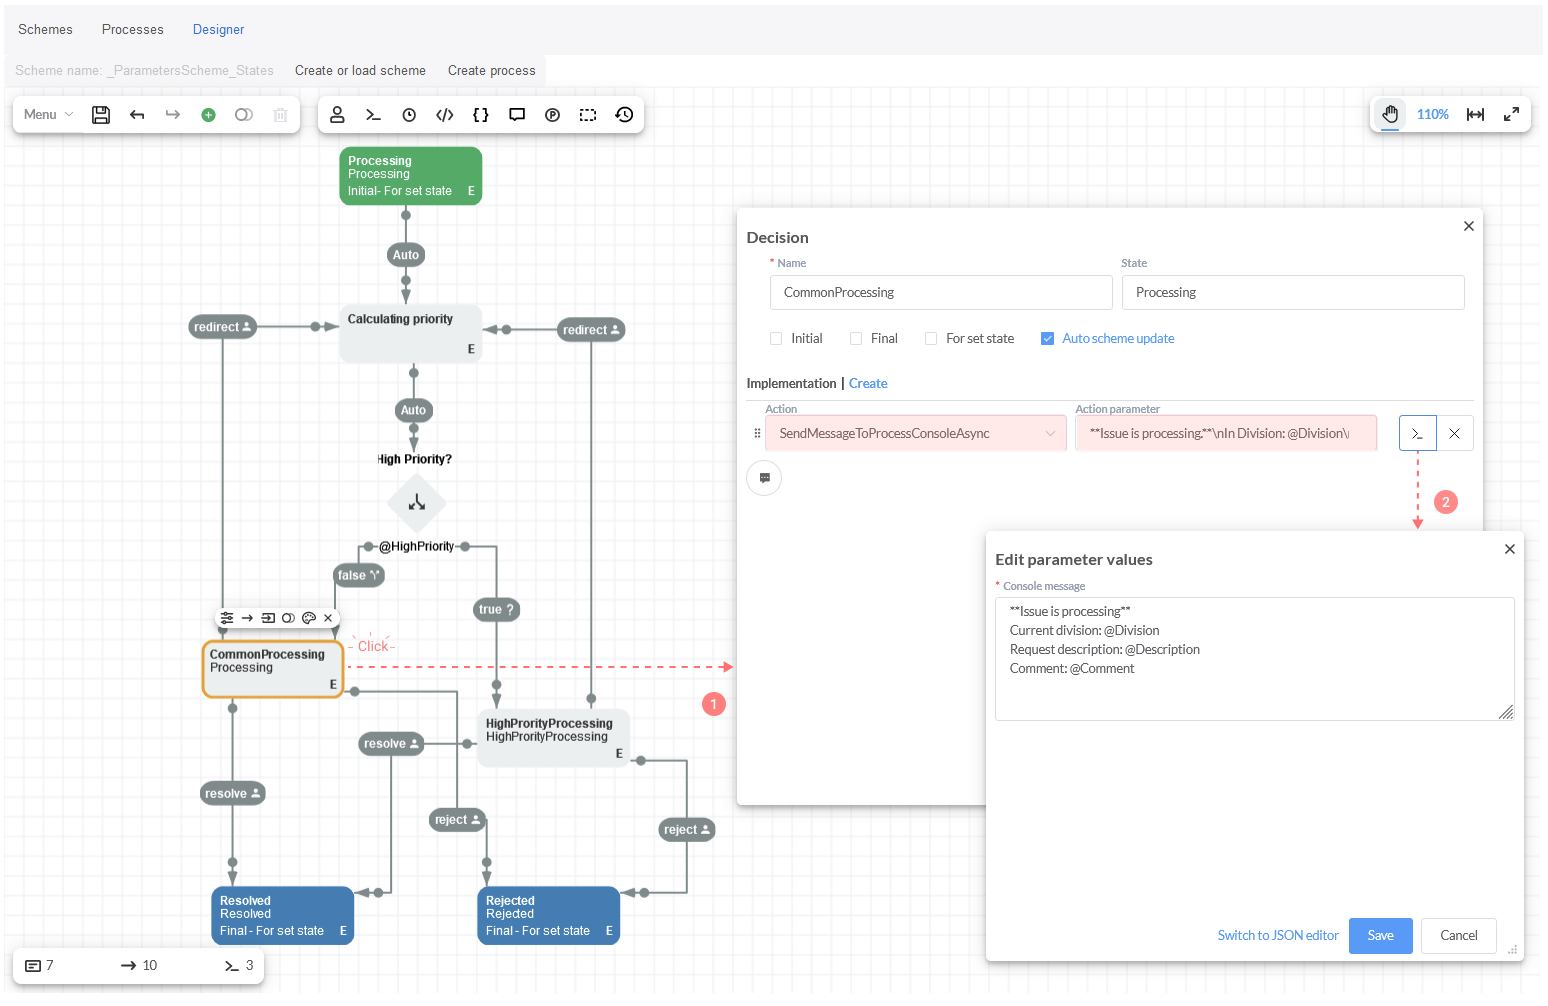Activate the hand pan tool
The height and width of the screenshot is (1006, 1548).
click(x=1390, y=115)
